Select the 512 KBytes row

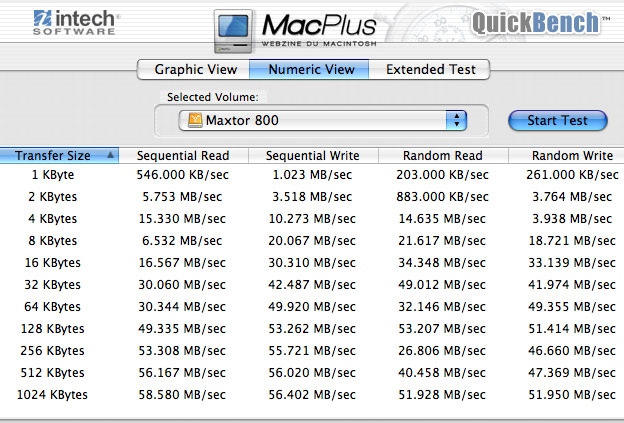(x=312, y=373)
